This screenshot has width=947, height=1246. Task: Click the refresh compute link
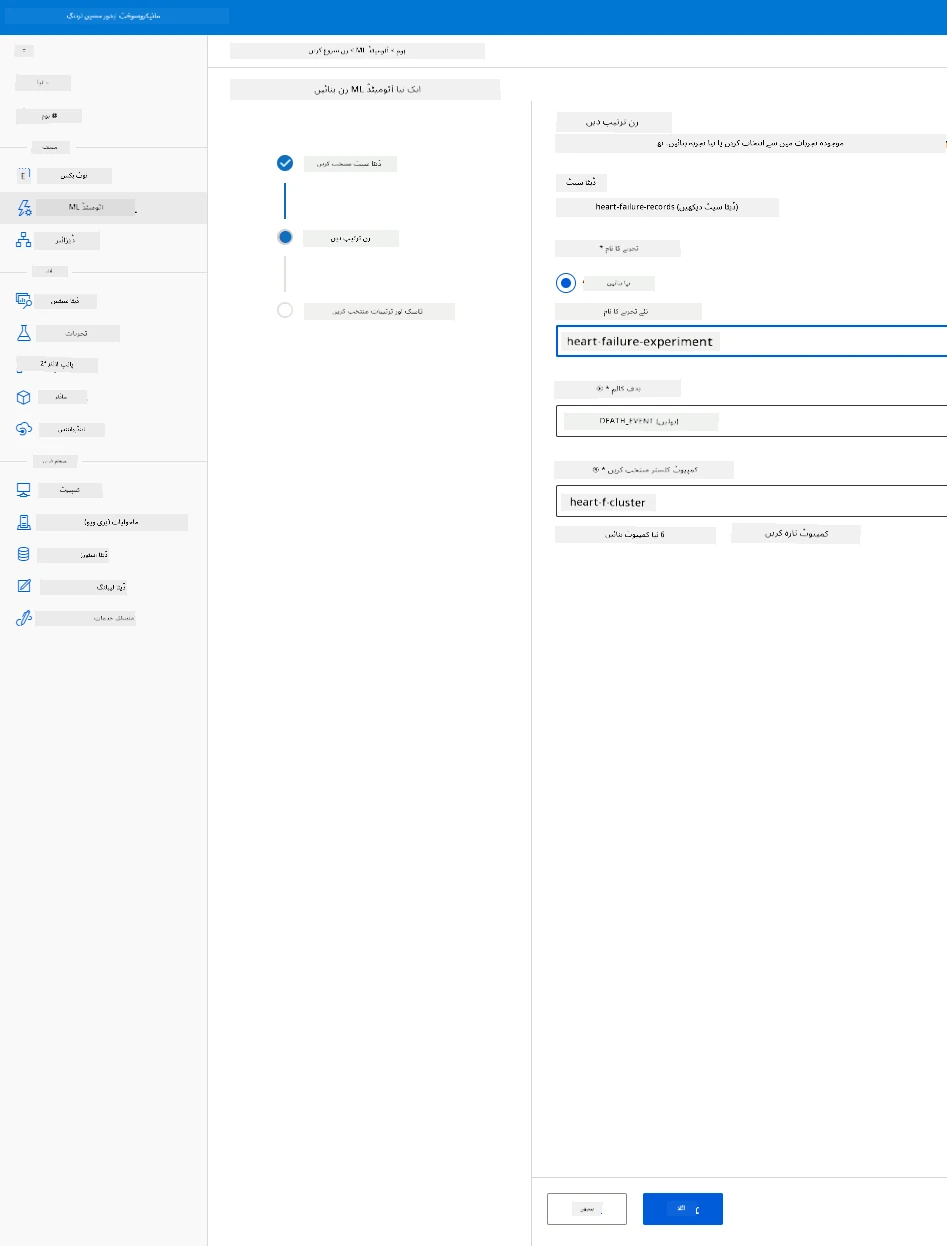796,535
